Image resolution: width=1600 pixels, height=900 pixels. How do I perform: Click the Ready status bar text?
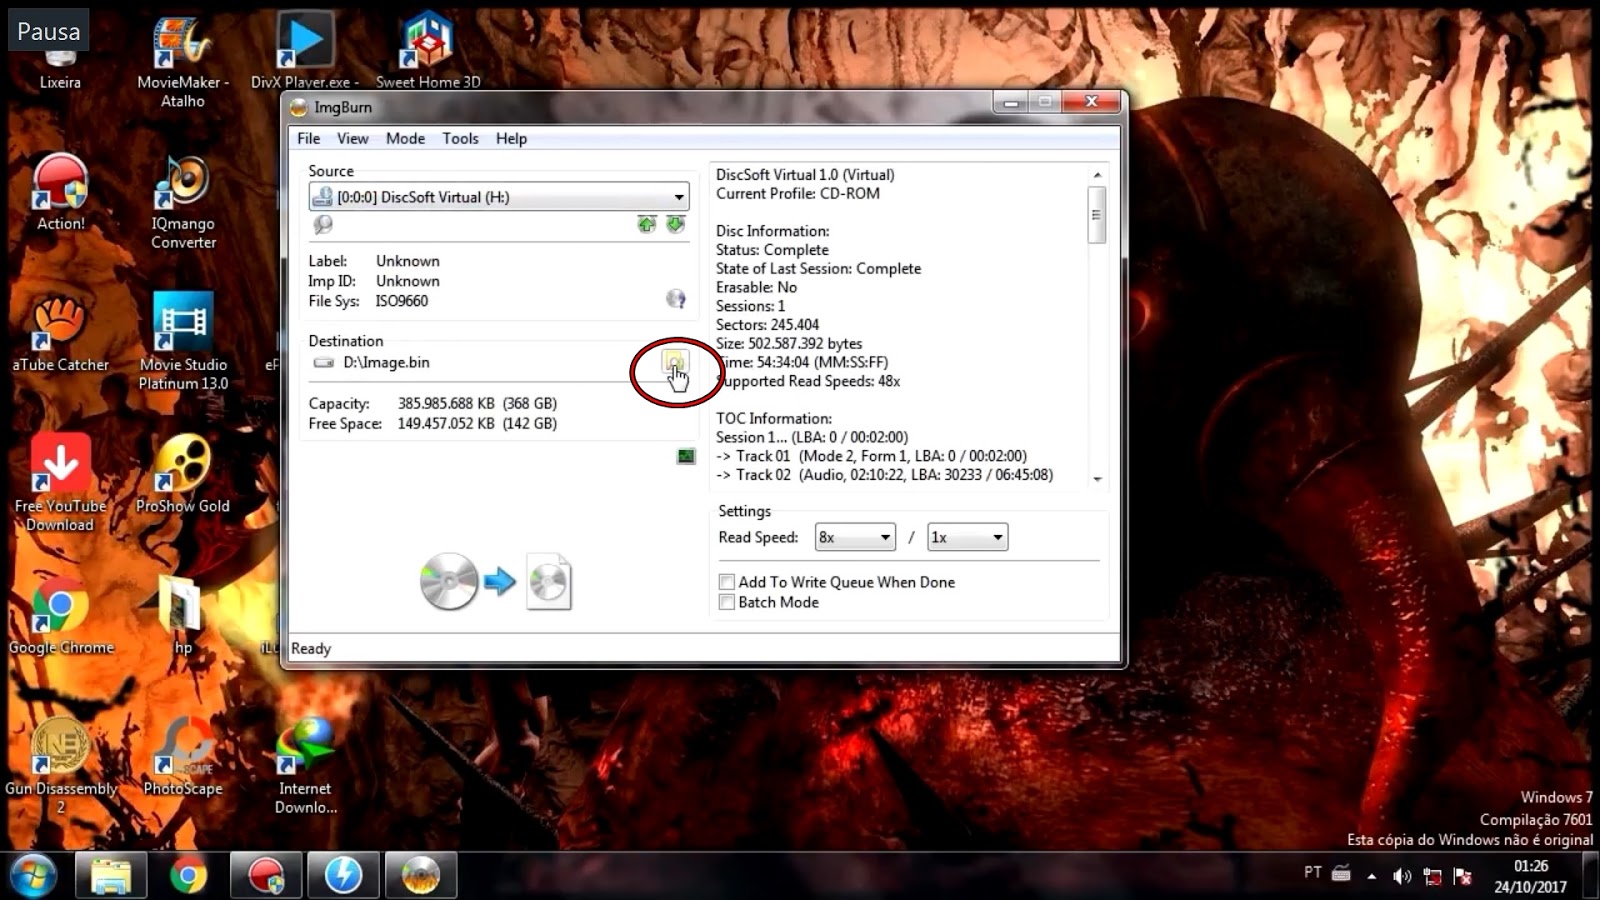pos(311,648)
